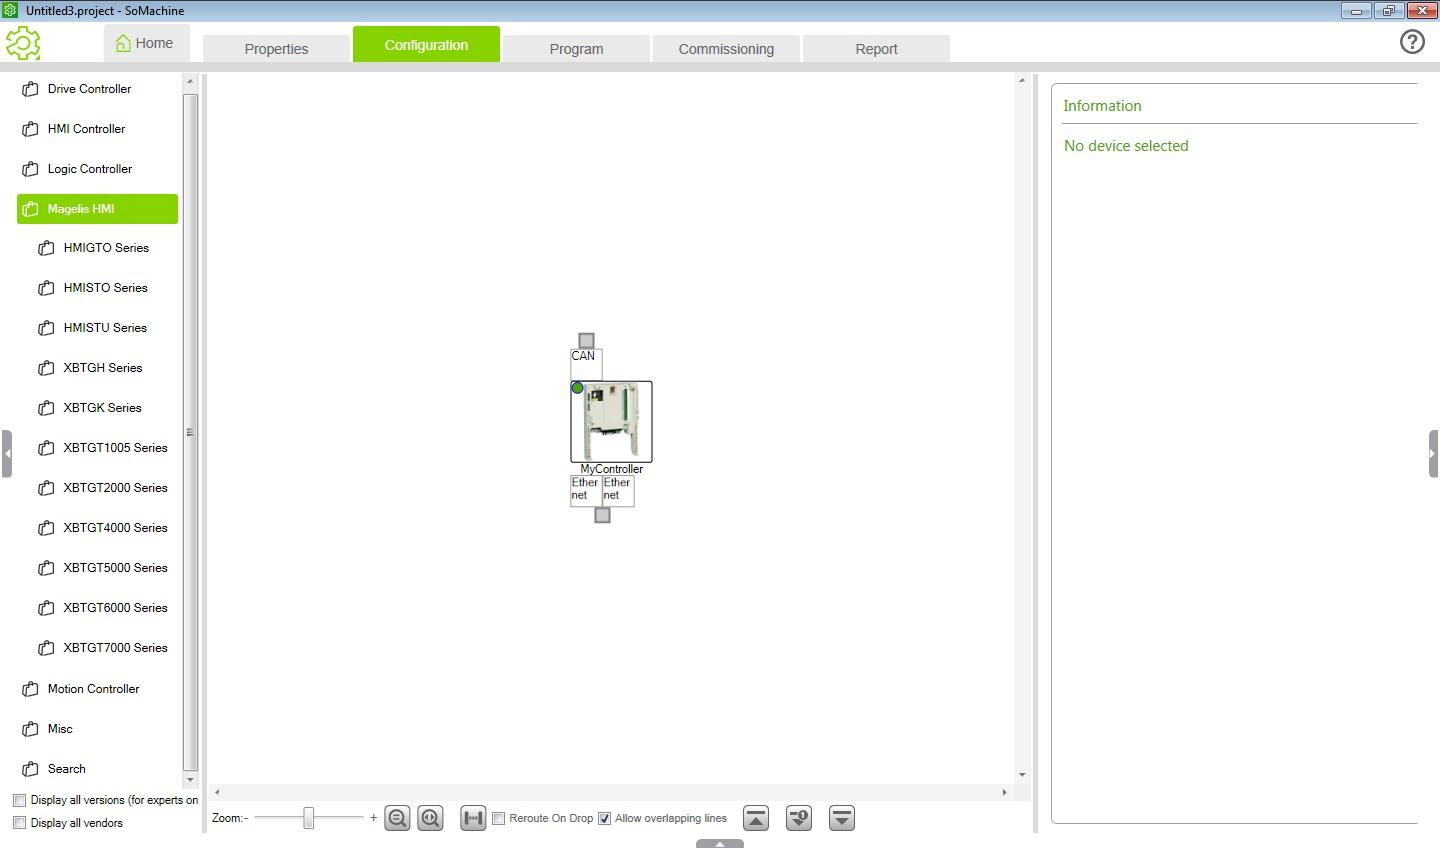Viewport: 1440px width, 852px height.
Task: Click the arrow-with-info toolbar icon
Action: pyautogui.click(x=799, y=818)
